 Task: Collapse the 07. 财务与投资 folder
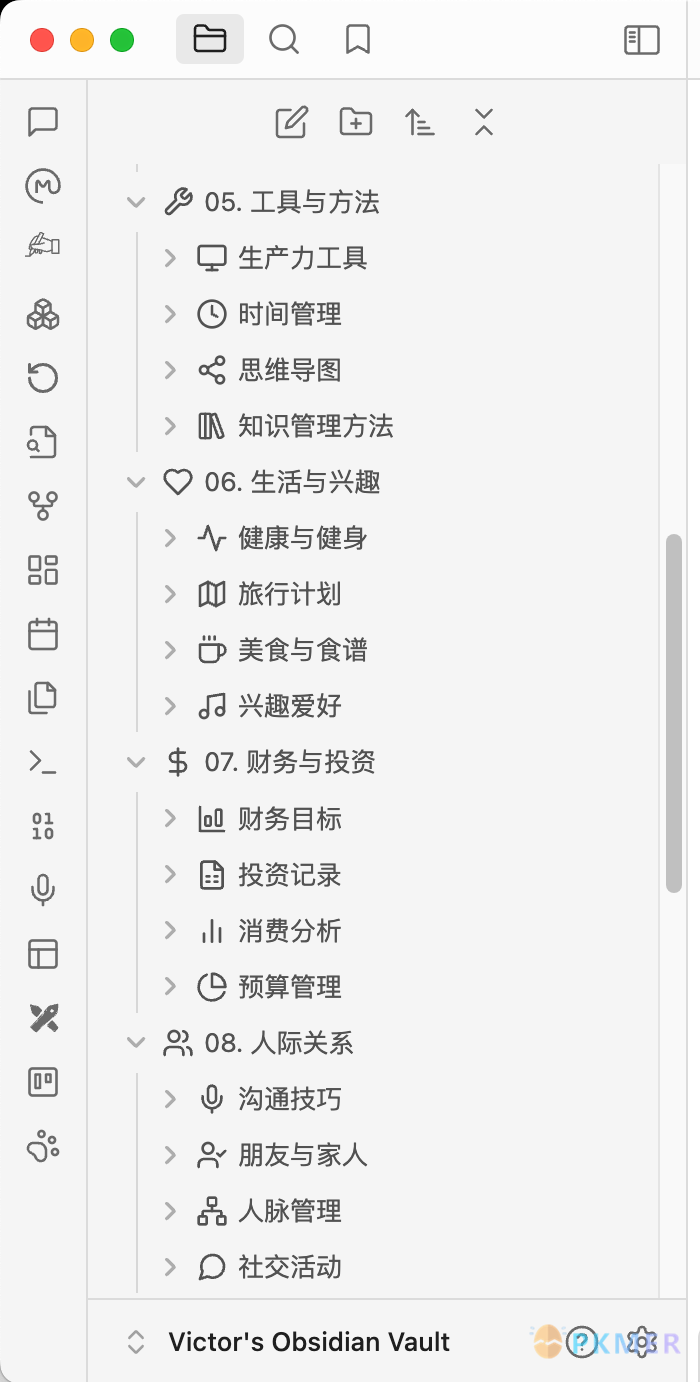(136, 762)
